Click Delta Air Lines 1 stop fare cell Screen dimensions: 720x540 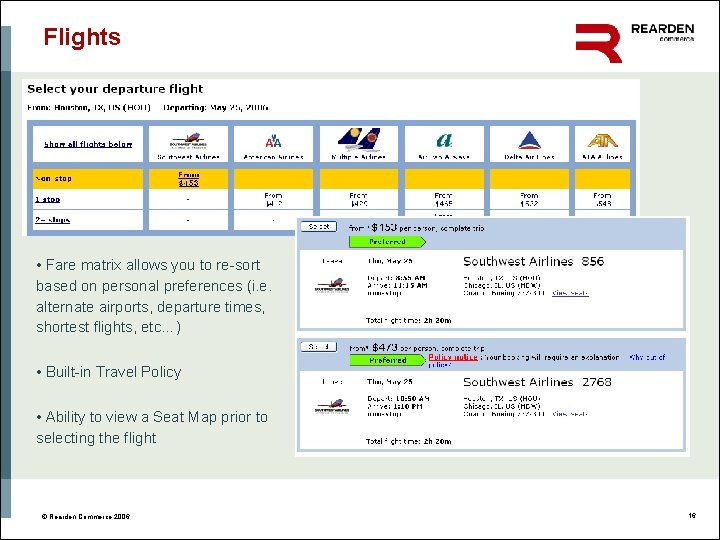pos(529,199)
